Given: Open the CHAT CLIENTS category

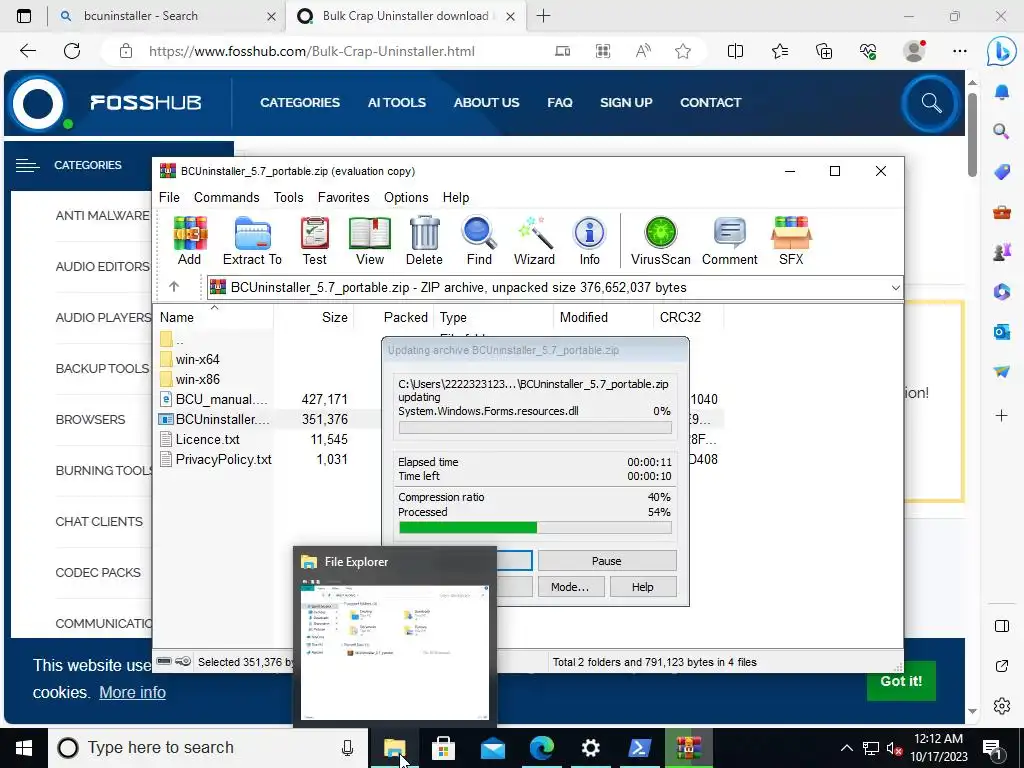Looking at the screenshot, I should pyautogui.click(x=99, y=521).
